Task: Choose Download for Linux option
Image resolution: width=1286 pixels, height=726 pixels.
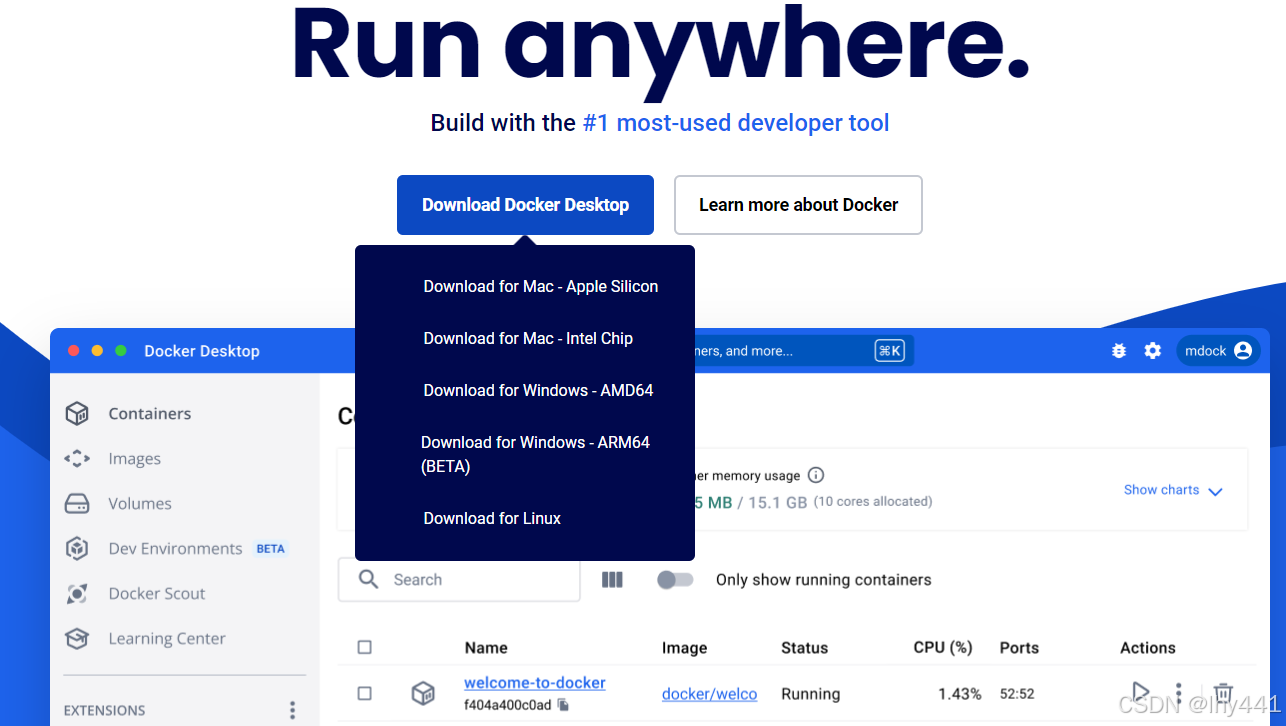Action: (492, 518)
